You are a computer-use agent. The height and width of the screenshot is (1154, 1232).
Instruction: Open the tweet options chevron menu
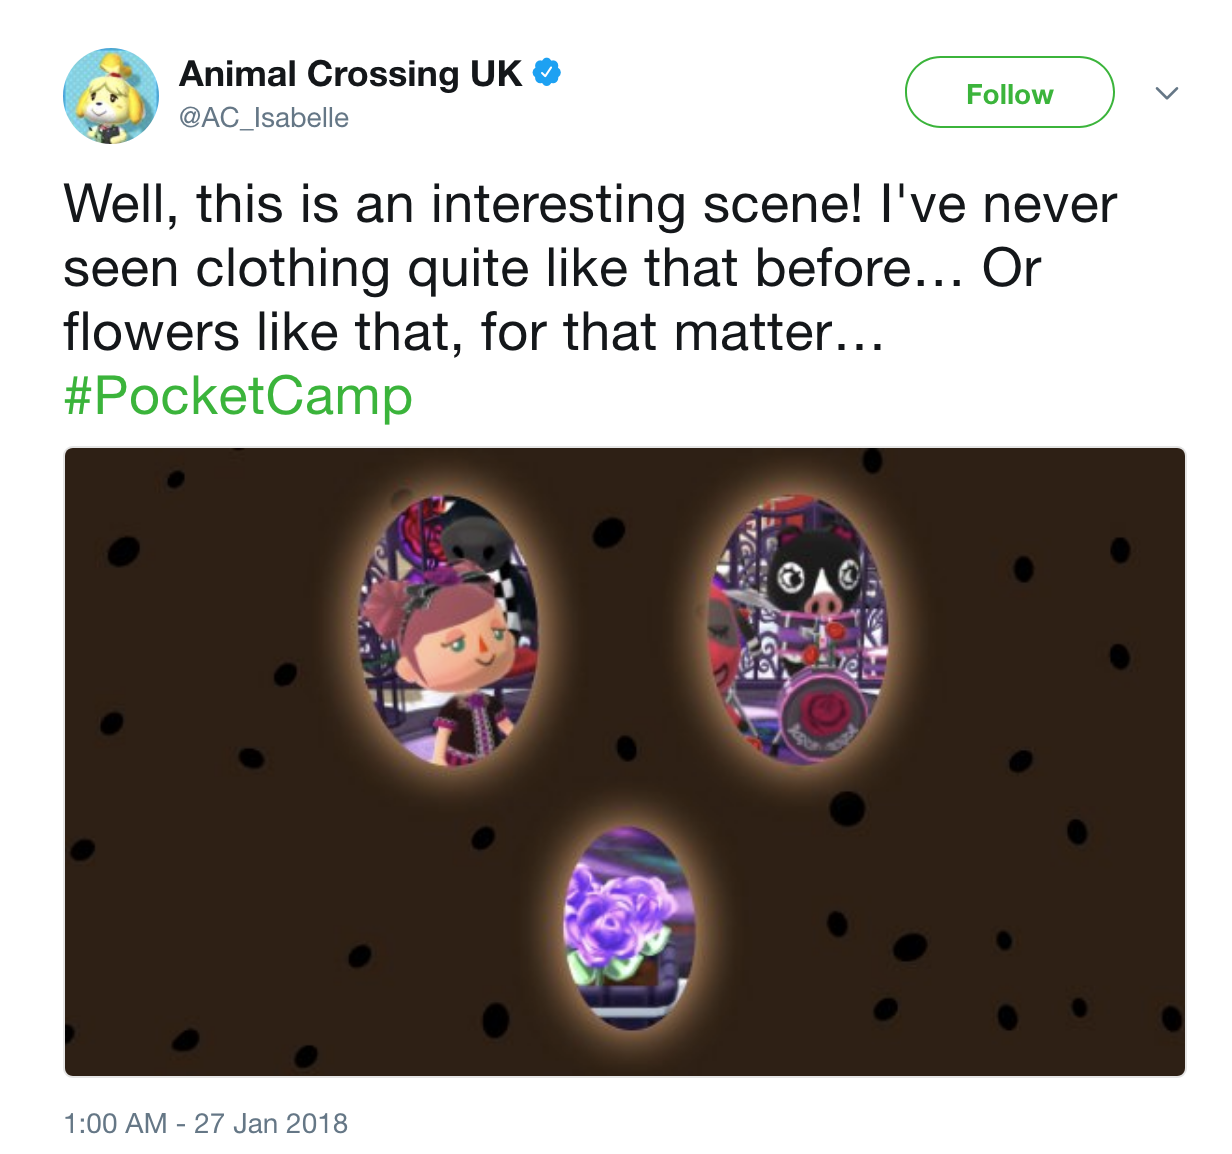(1166, 93)
